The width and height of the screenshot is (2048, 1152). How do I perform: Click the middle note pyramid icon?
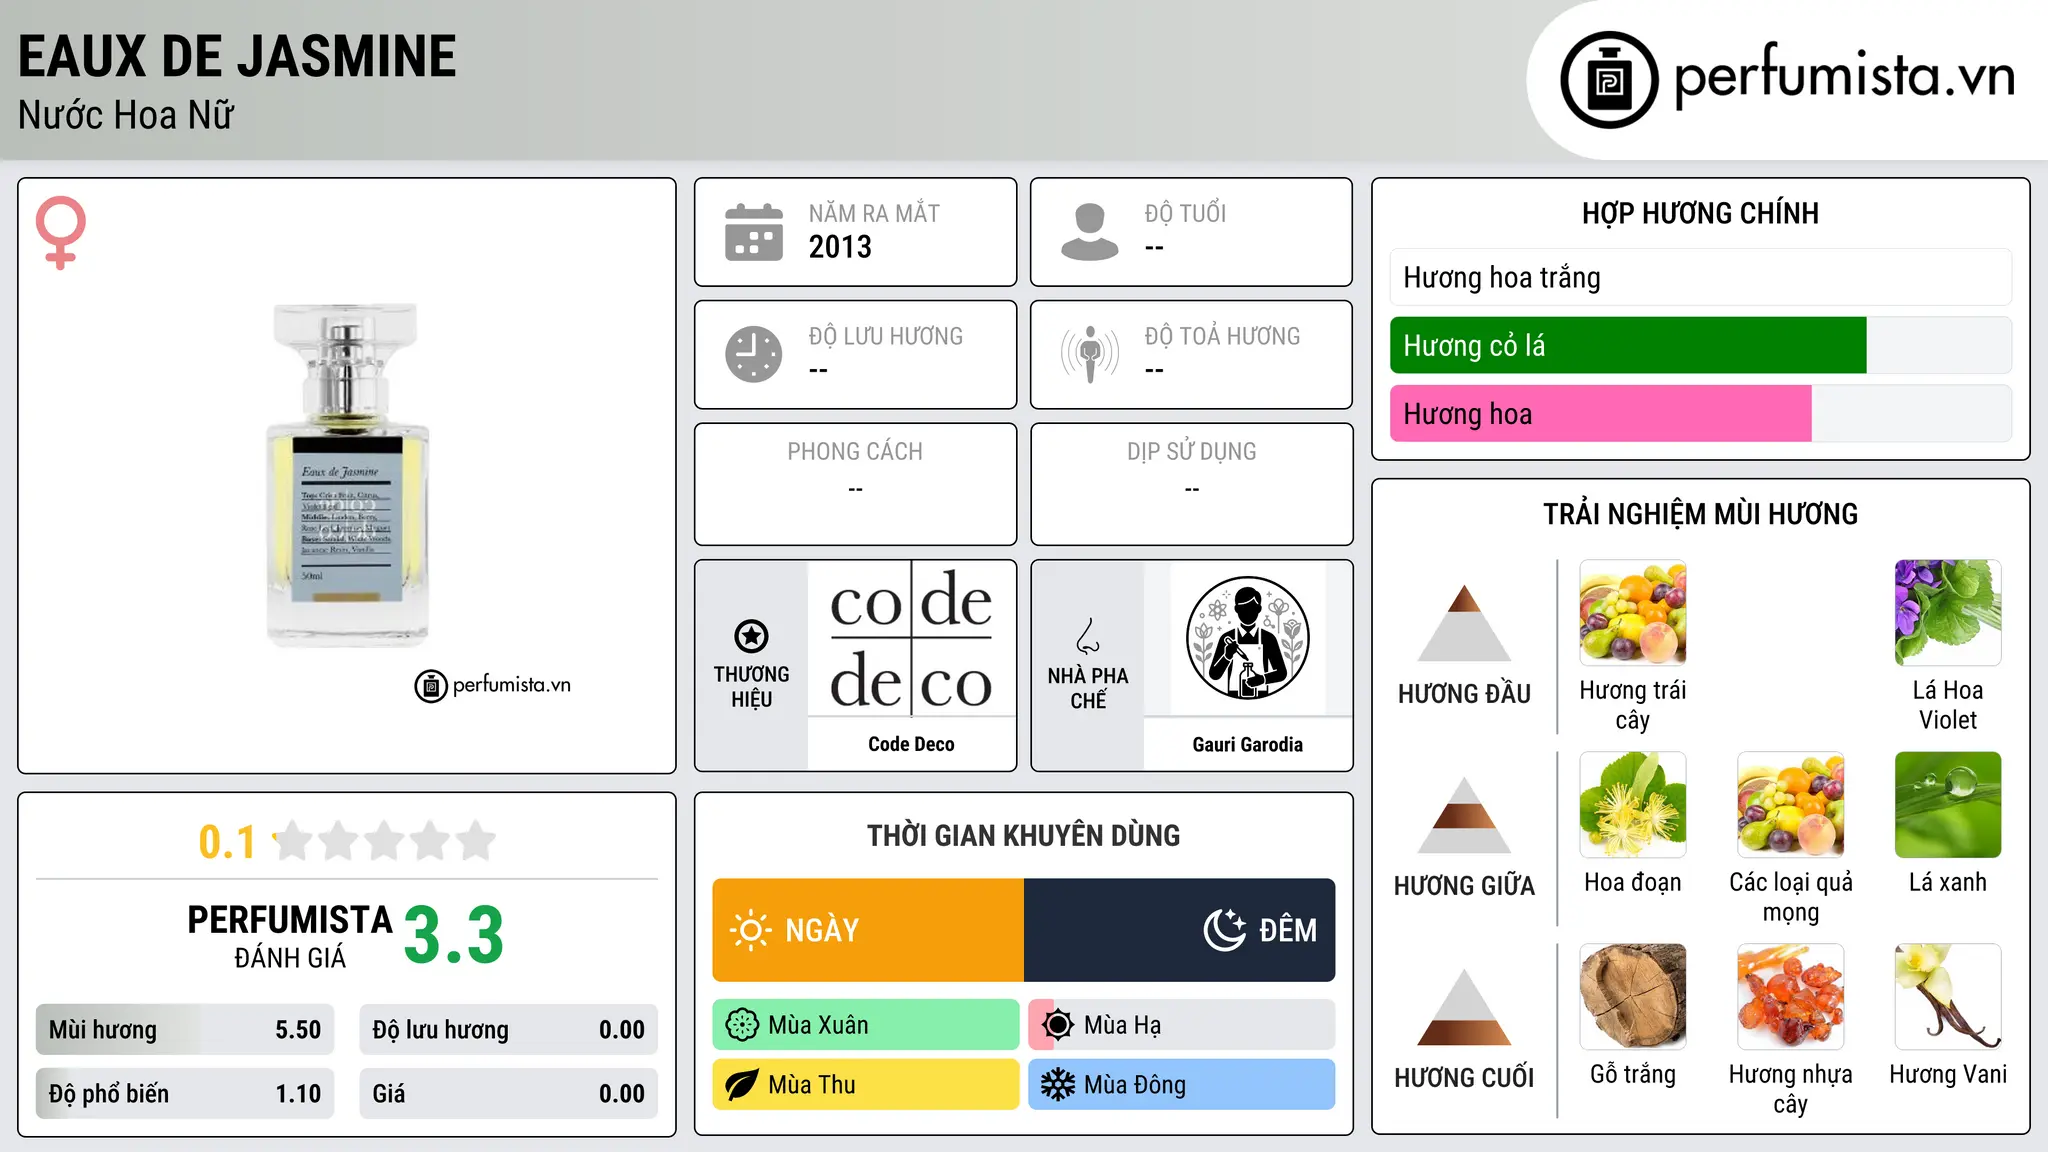pyautogui.click(x=1464, y=815)
